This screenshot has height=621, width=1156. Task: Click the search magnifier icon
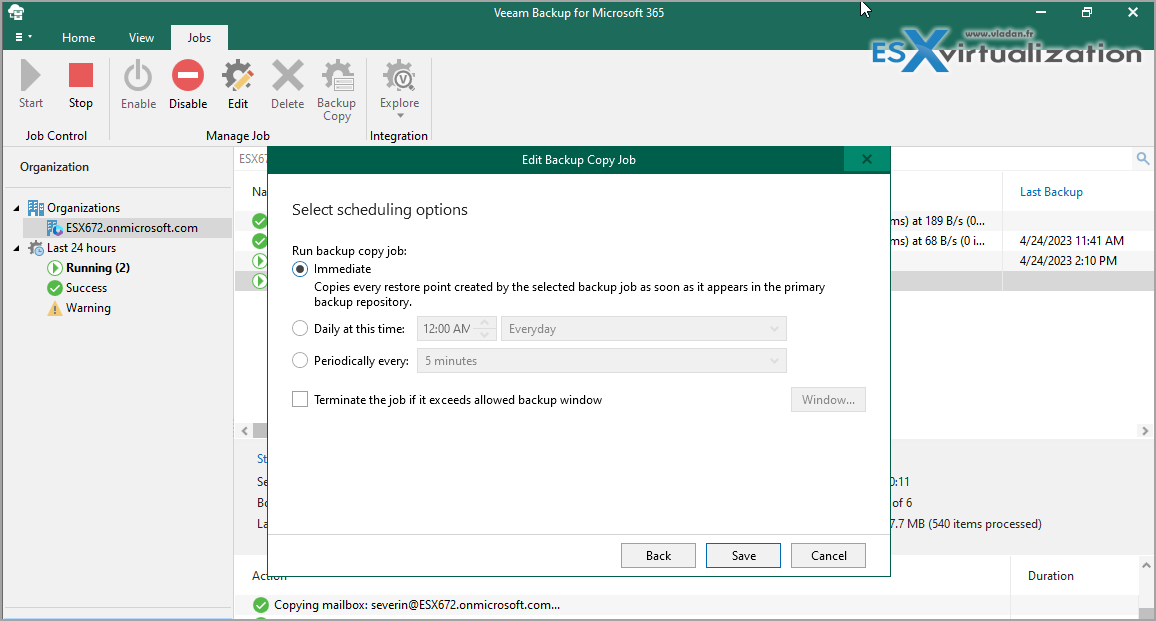tap(1143, 159)
